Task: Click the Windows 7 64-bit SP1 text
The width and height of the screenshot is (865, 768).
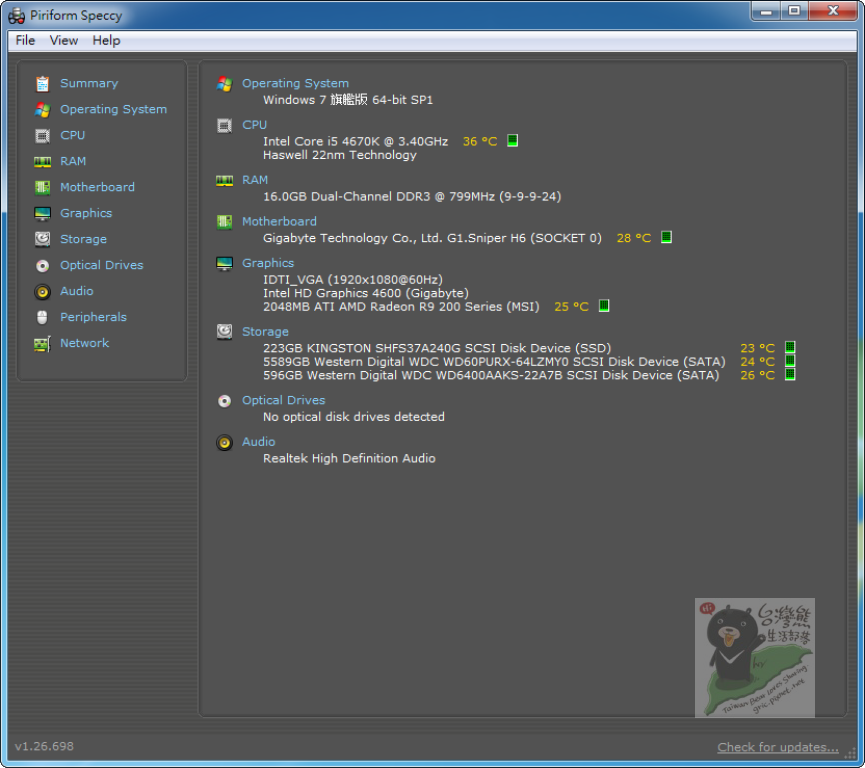Action: click(348, 100)
